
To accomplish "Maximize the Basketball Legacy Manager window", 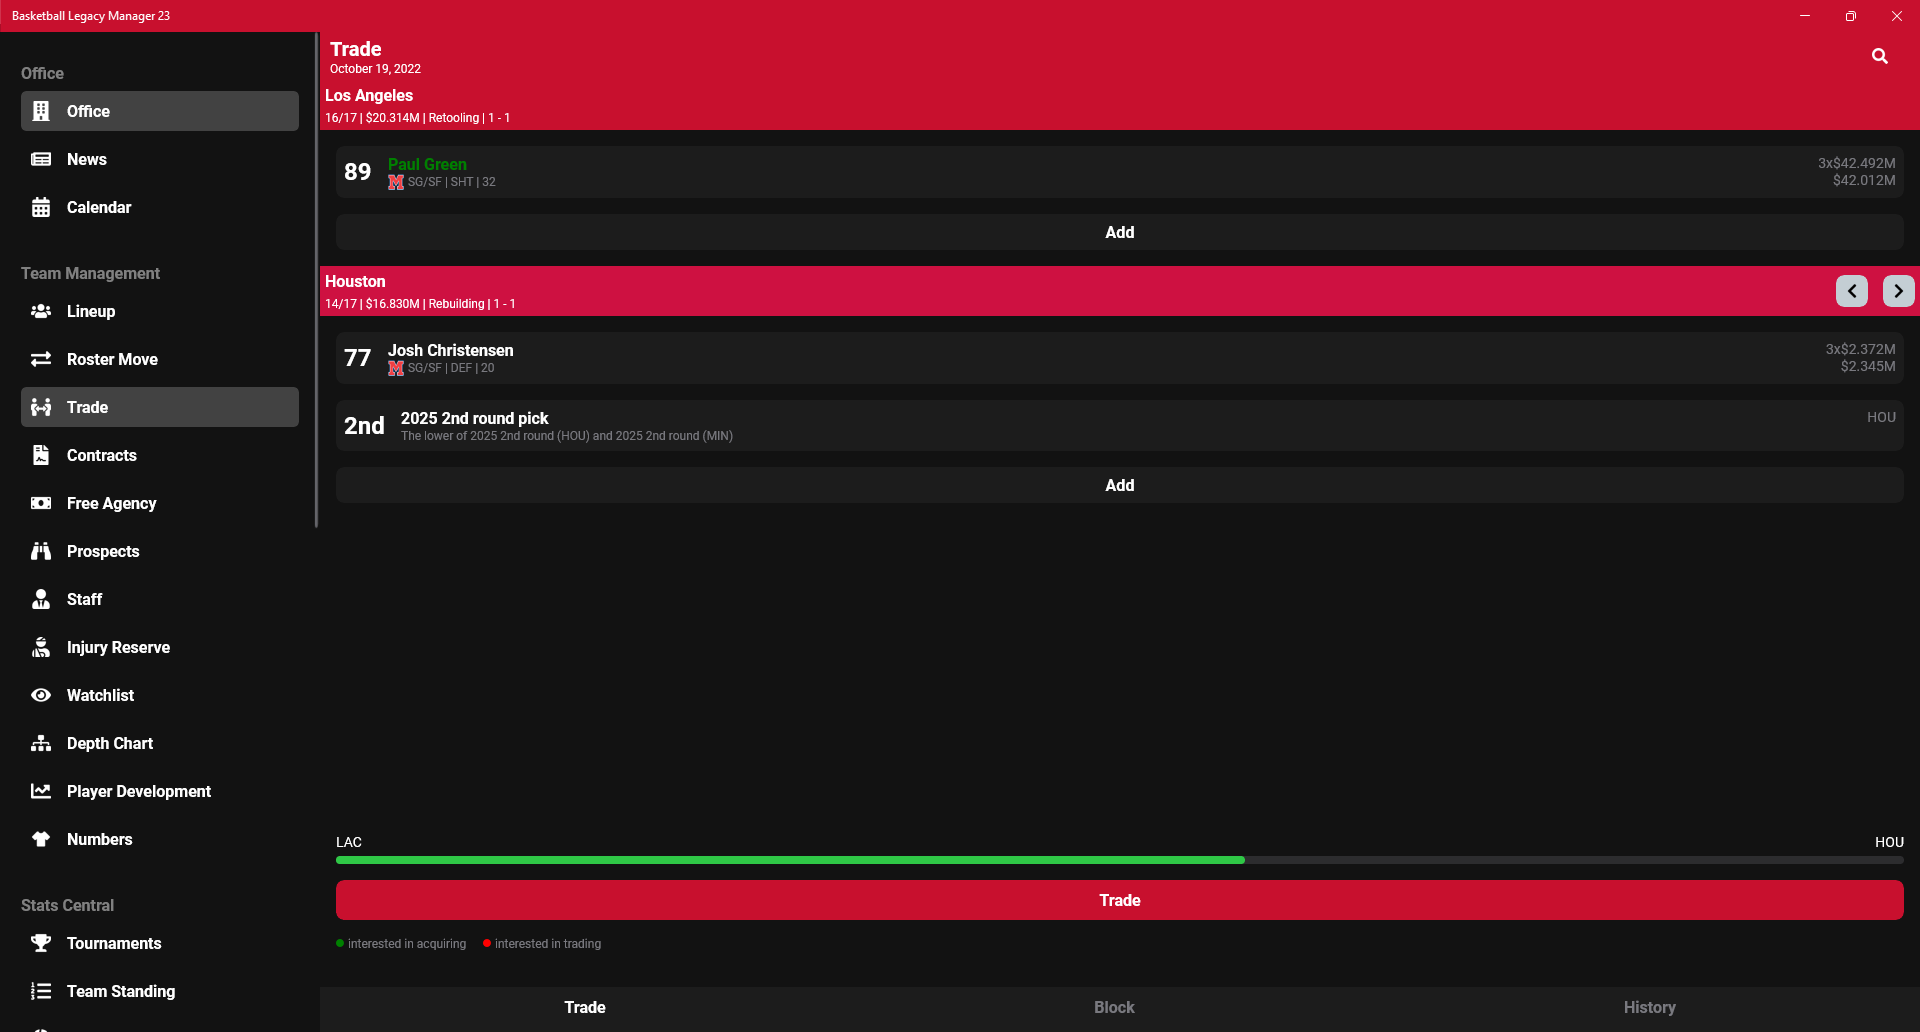I will [1851, 16].
